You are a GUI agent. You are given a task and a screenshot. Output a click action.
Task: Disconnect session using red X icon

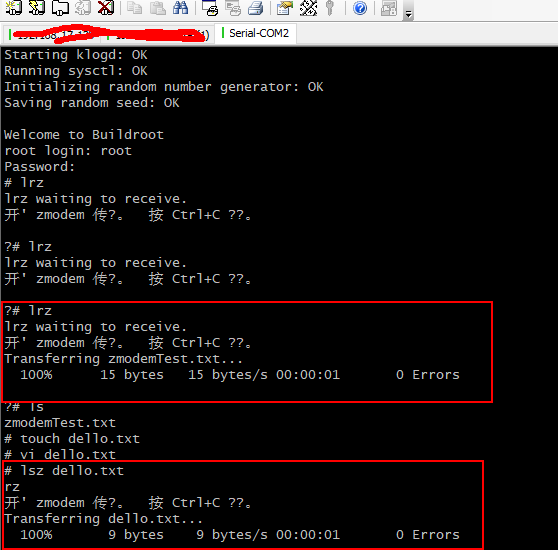(x=106, y=7)
